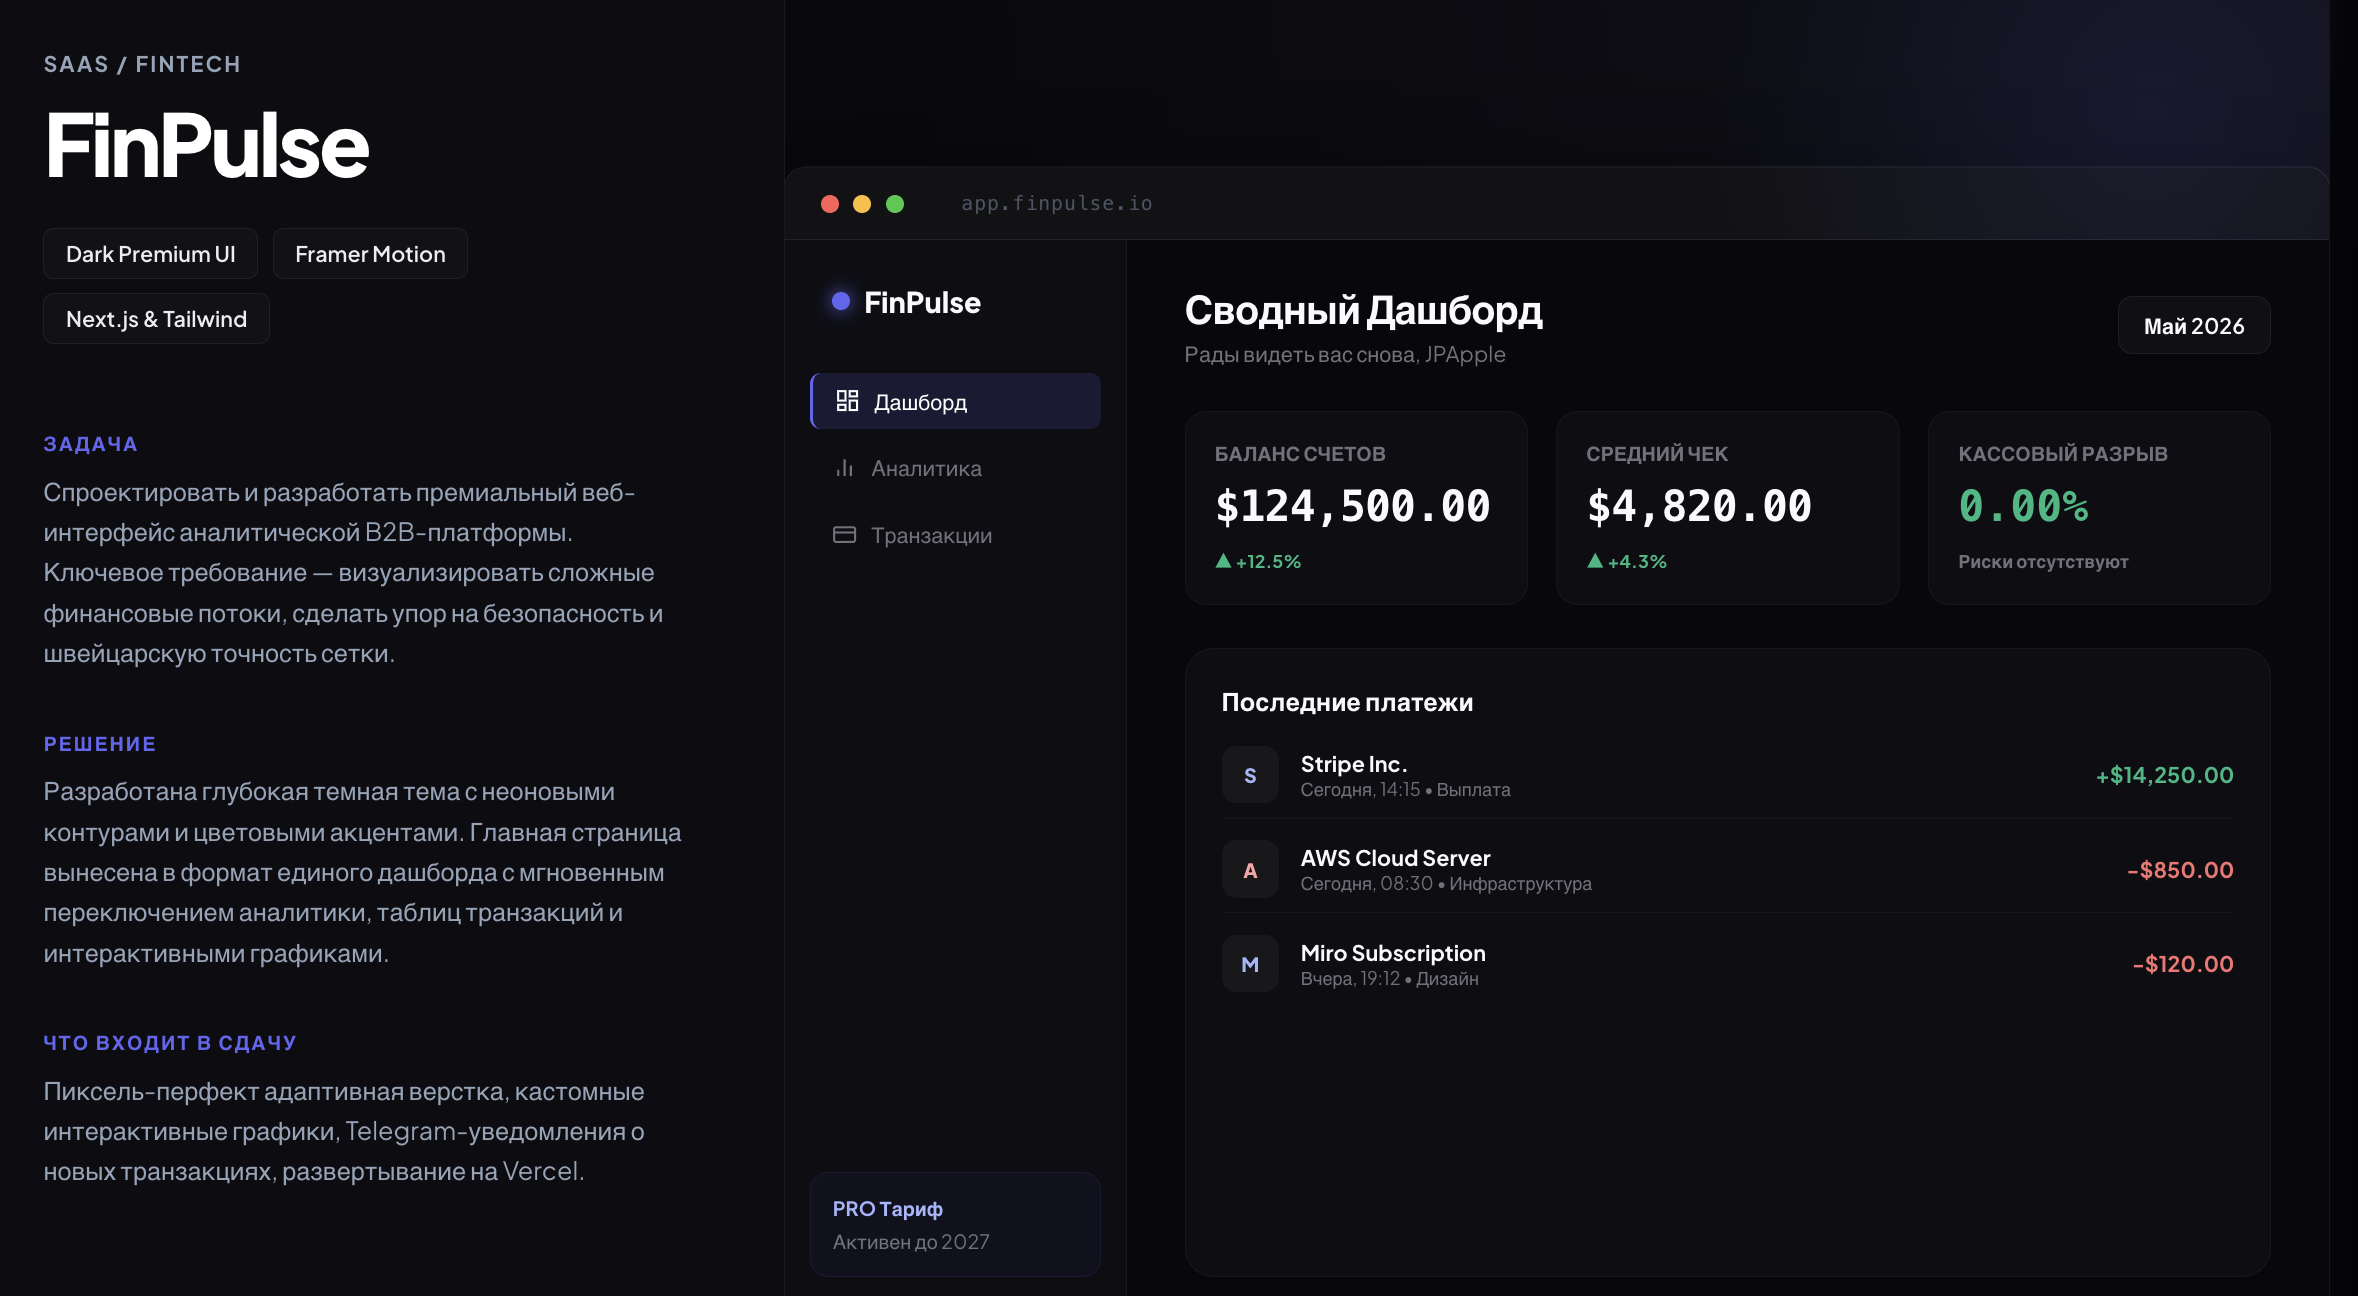Click the $124,500.00 balance value
Viewport: 2358px width, 1296px height.
(x=1353, y=506)
